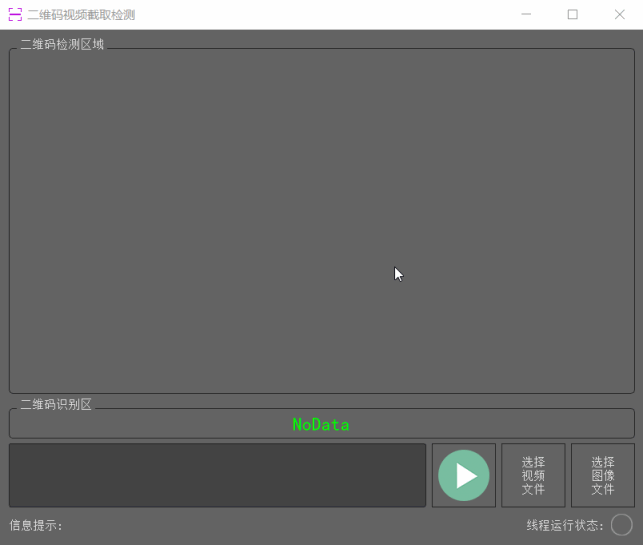The width and height of the screenshot is (643, 545).
Task: Close the QR detection window
Action: coord(620,14)
